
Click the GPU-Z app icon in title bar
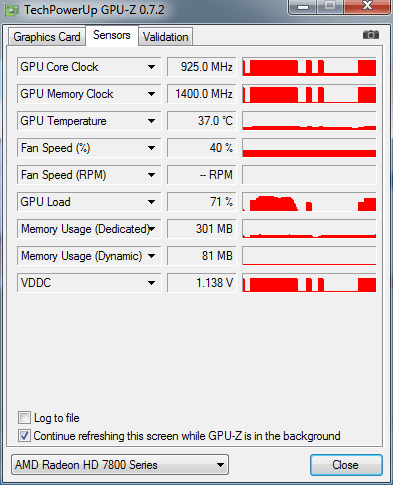(x=12, y=10)
